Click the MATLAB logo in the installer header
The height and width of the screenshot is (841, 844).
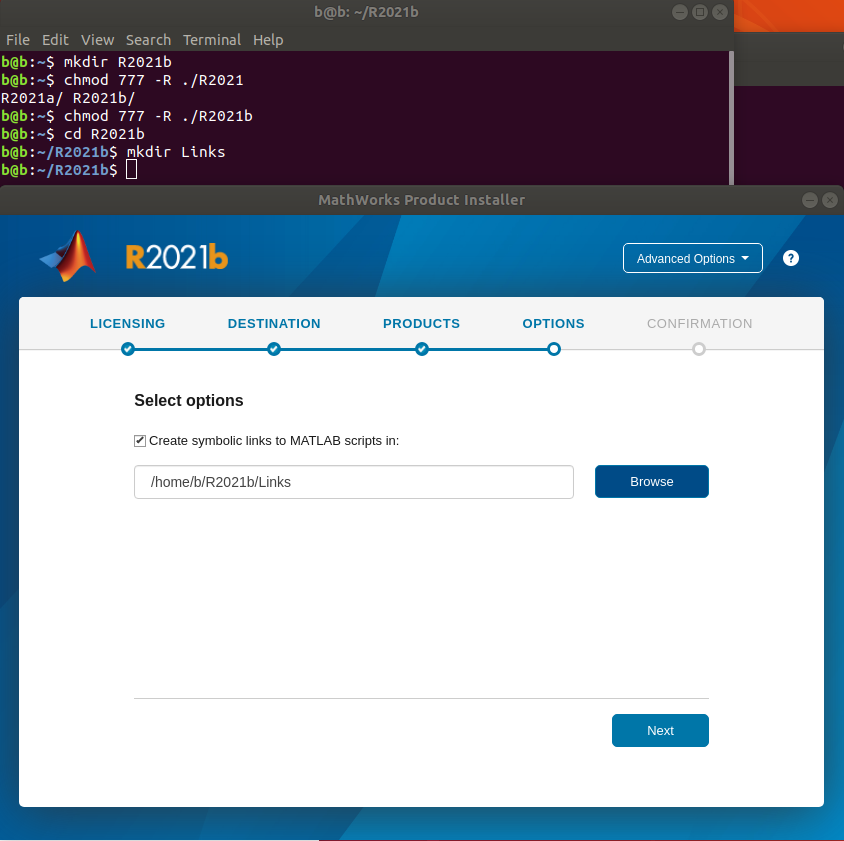pos(68,256)
